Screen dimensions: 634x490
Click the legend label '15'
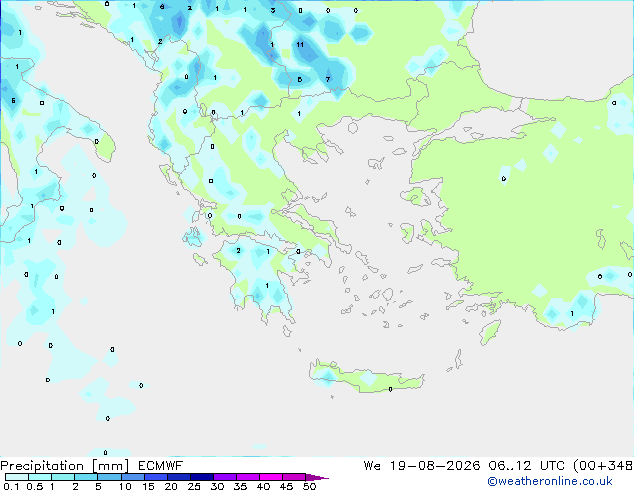click(x=148, y=486)
